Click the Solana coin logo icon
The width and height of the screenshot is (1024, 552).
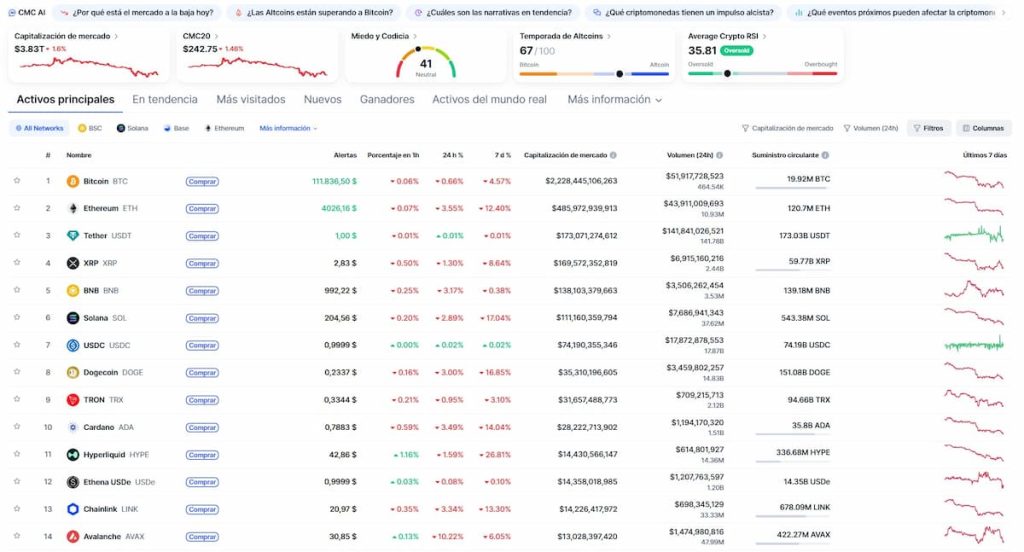pos(72,318)
